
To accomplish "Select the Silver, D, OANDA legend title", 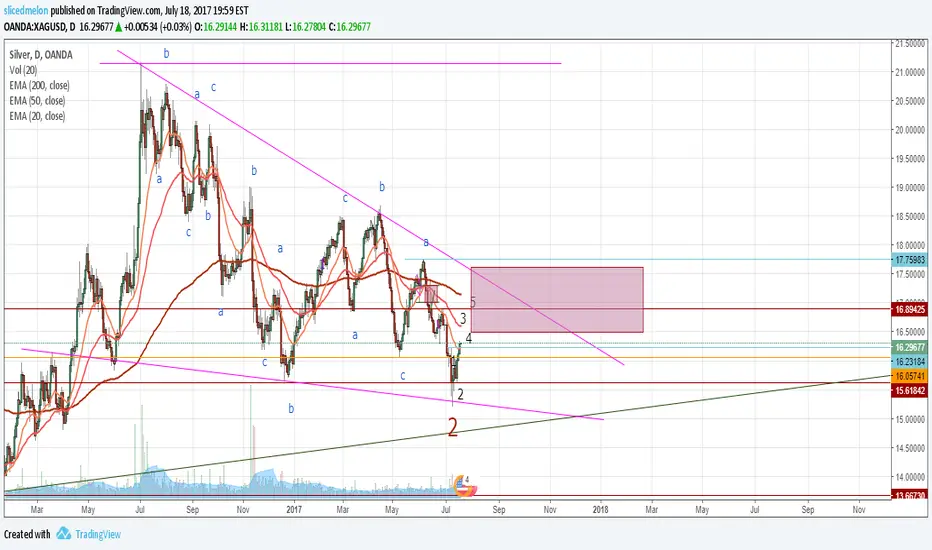I will click(41, 55).
